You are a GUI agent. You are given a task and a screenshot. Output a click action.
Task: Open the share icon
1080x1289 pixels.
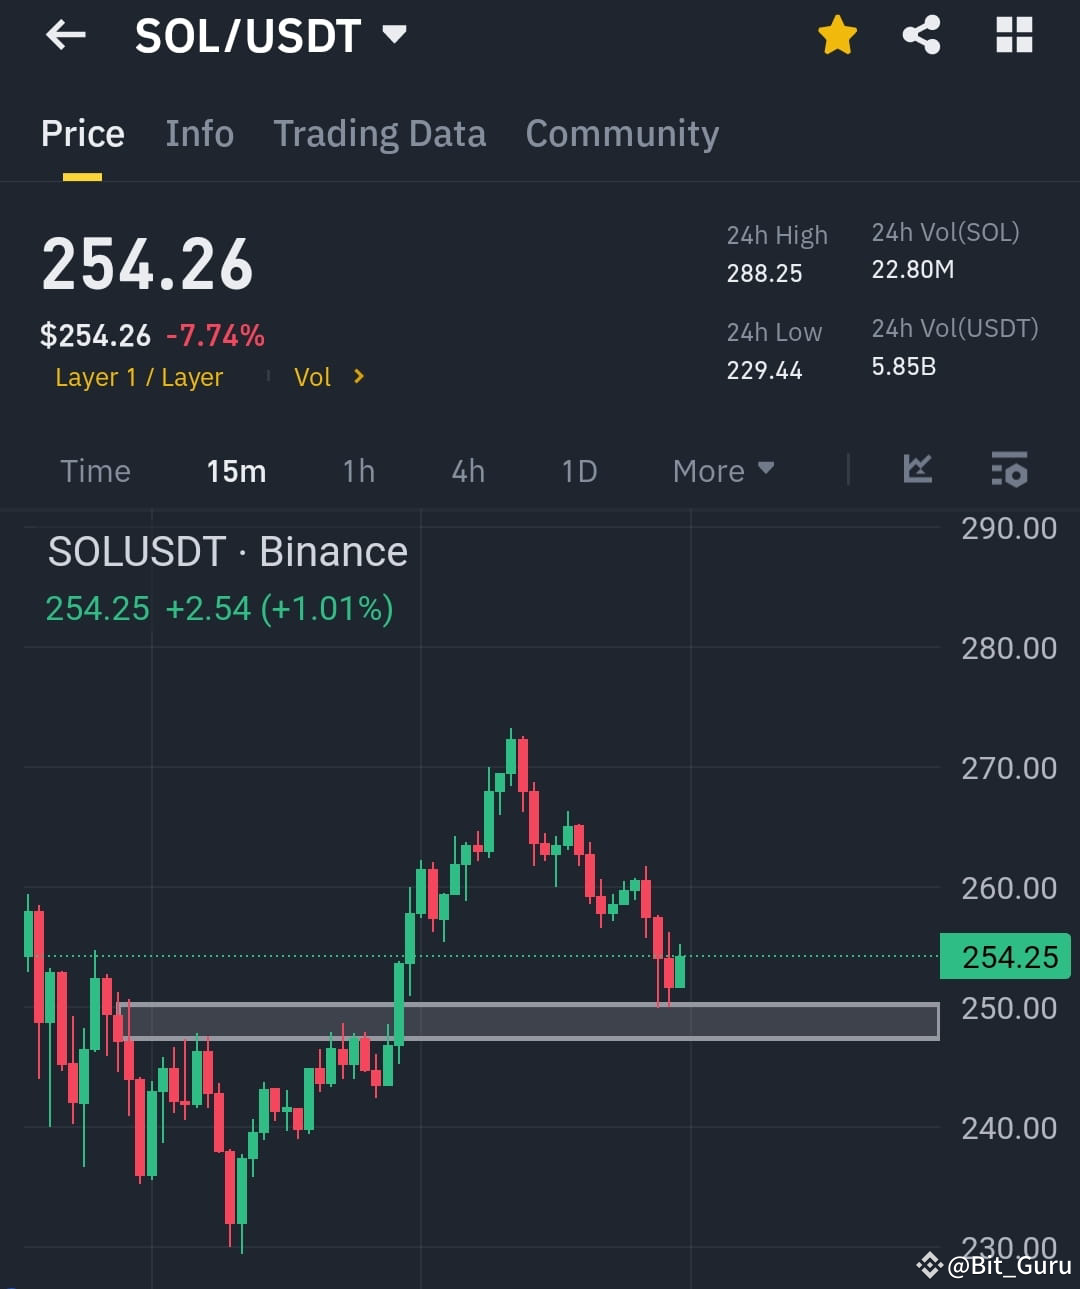pos(920,35)
